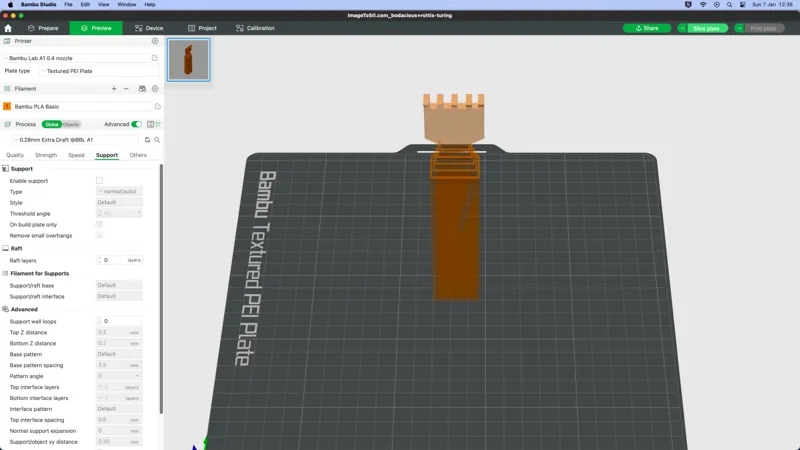Check the Enable support checkbox
The image size is (800, 450).
99,181
